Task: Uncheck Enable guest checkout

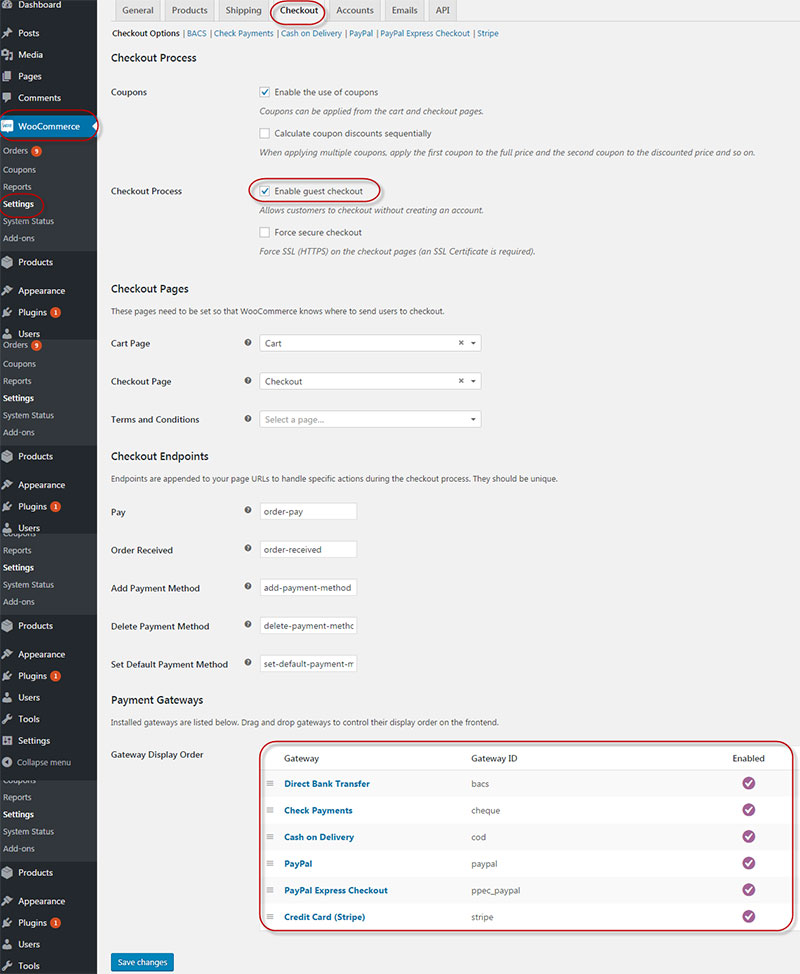Action: (x=266, y=189)
